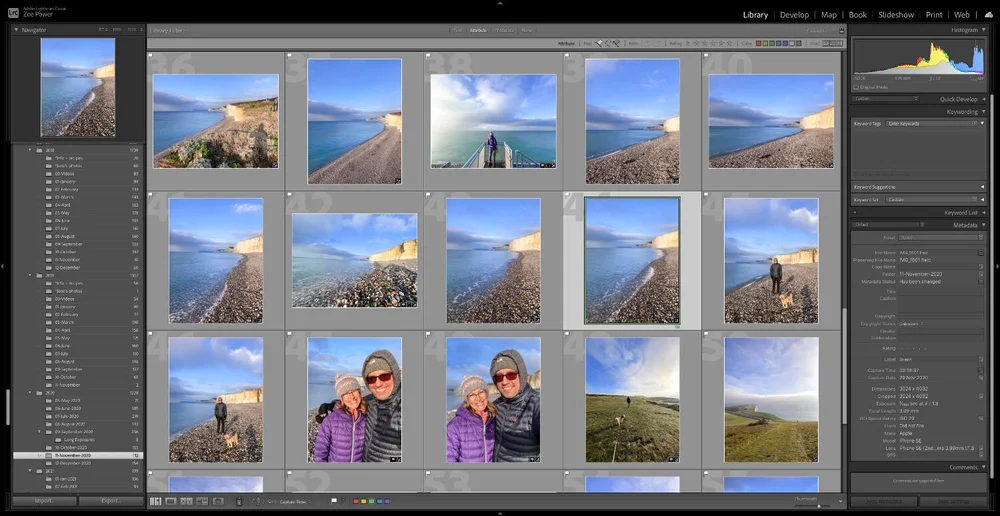Screen dimensions: 1000x516
Task: Filter by red color label in filter bar
Action: [x=758, y=43]
